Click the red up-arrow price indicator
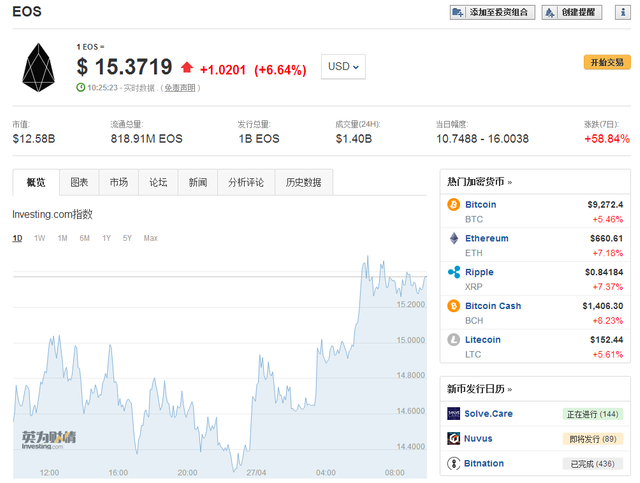 coord(187,67)
